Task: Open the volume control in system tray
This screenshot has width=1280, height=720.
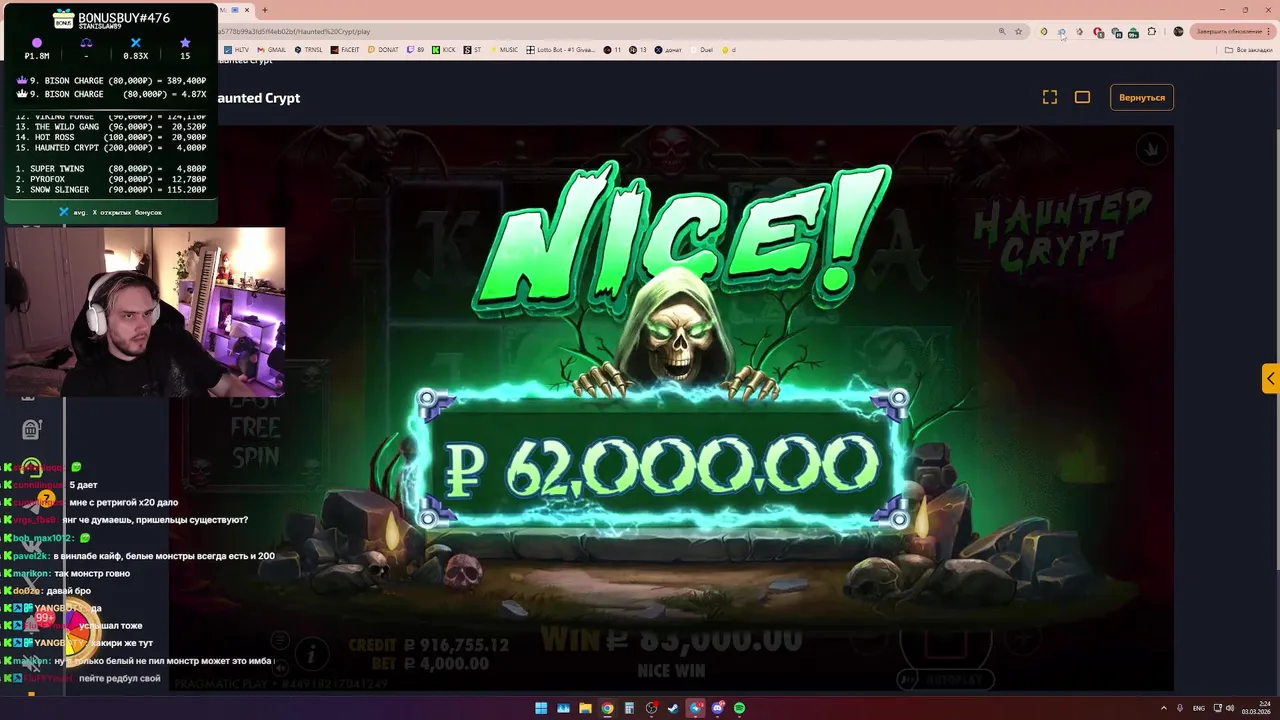Action: 1230,708
